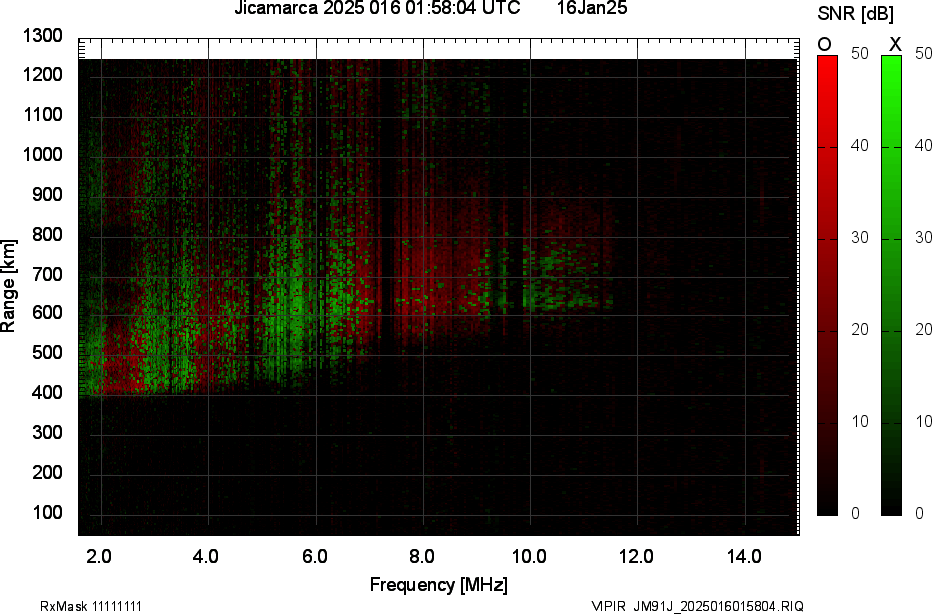The height and width of the screenshot is (614, 932).
Task: Click the 300 range tick label
Action: [47, 432]
